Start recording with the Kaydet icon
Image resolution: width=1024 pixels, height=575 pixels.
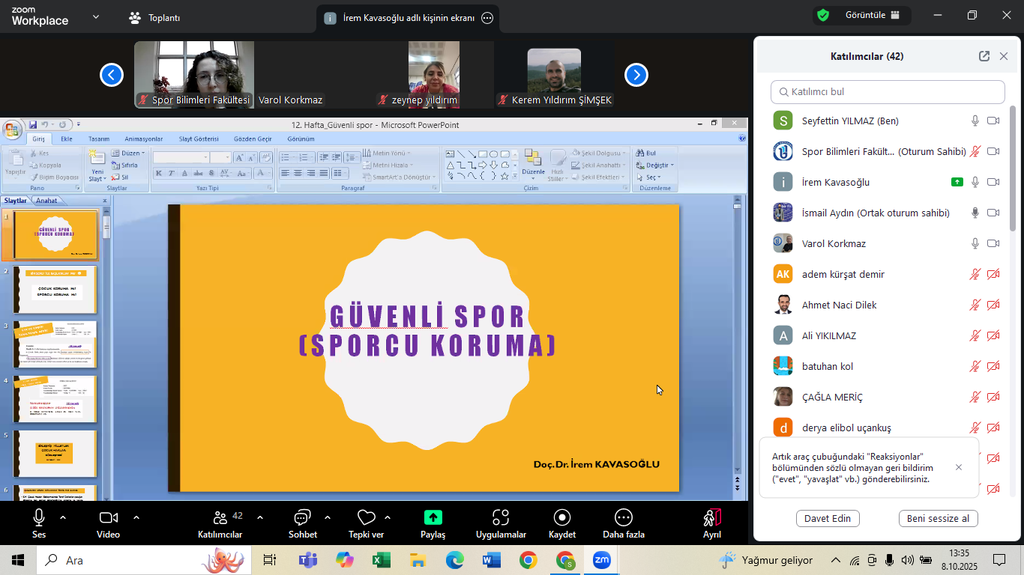(562, 517)
